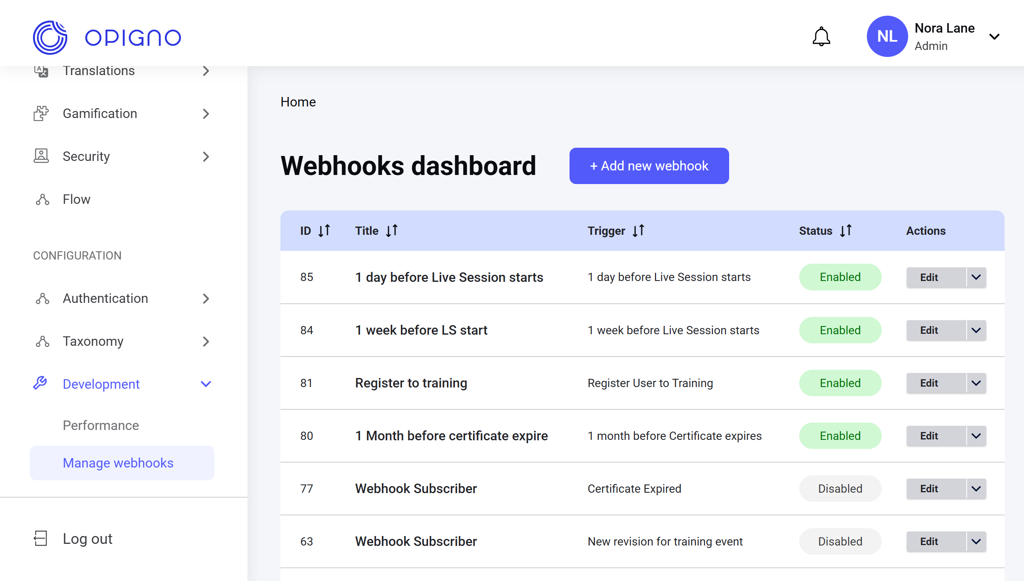This screenshot has height=581, width=1024.
Task: Click the Certificate Expired trigger text
Action: pyautogui.click(x=634, y=489)
